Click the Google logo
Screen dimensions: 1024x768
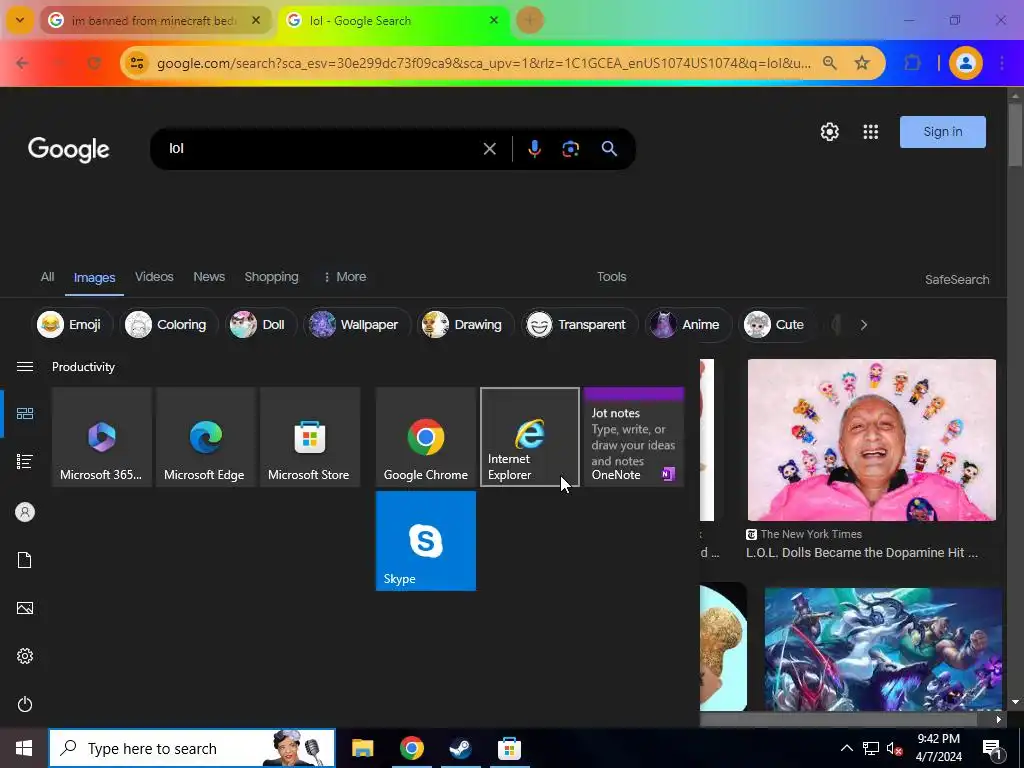69,149
